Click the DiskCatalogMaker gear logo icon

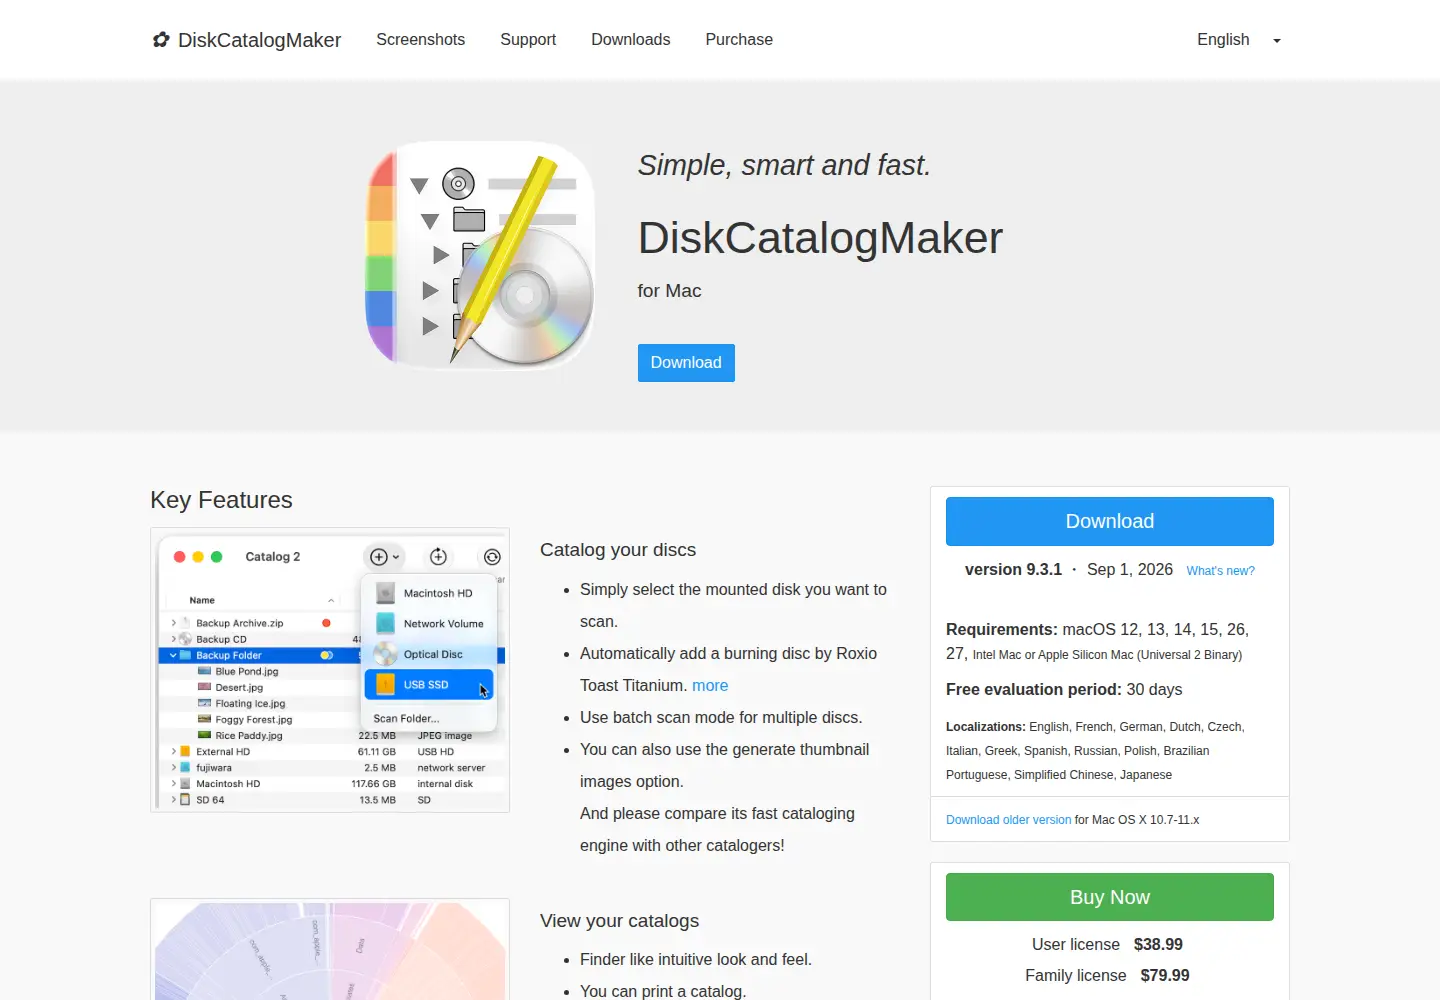[x=161, y=40]
